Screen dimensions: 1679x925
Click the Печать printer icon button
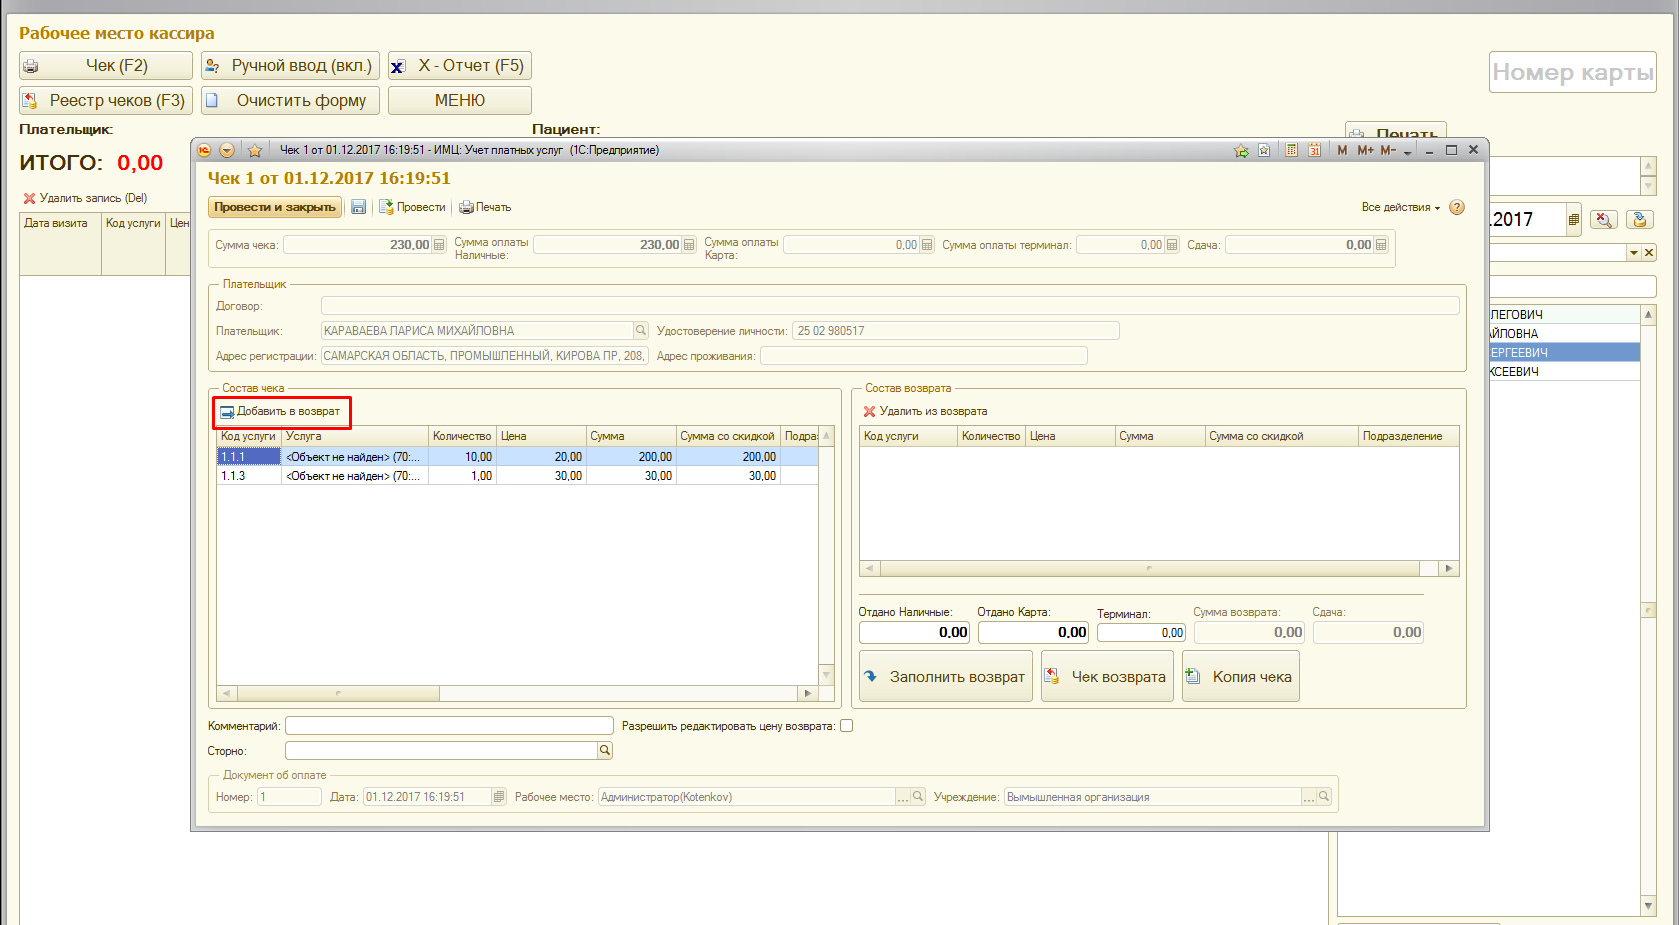(x=485, y=207)
